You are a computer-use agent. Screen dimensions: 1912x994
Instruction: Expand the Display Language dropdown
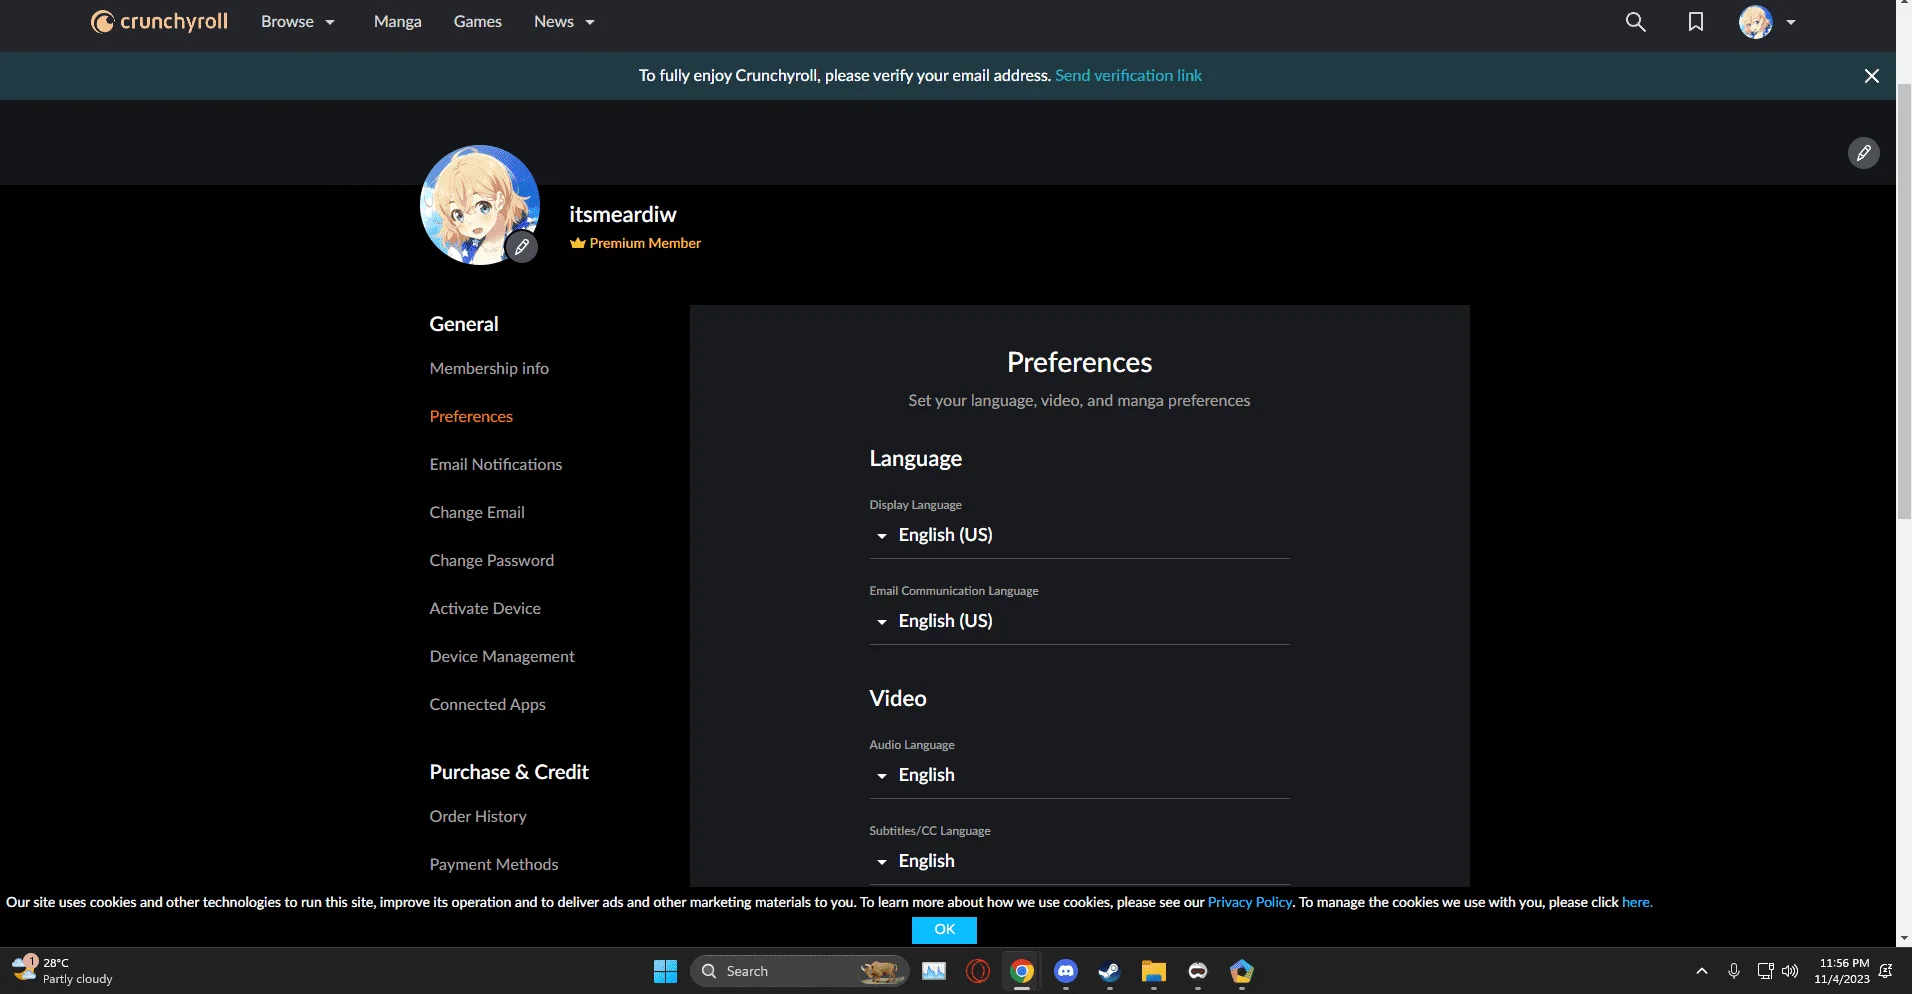click(x=1080, y=536)
